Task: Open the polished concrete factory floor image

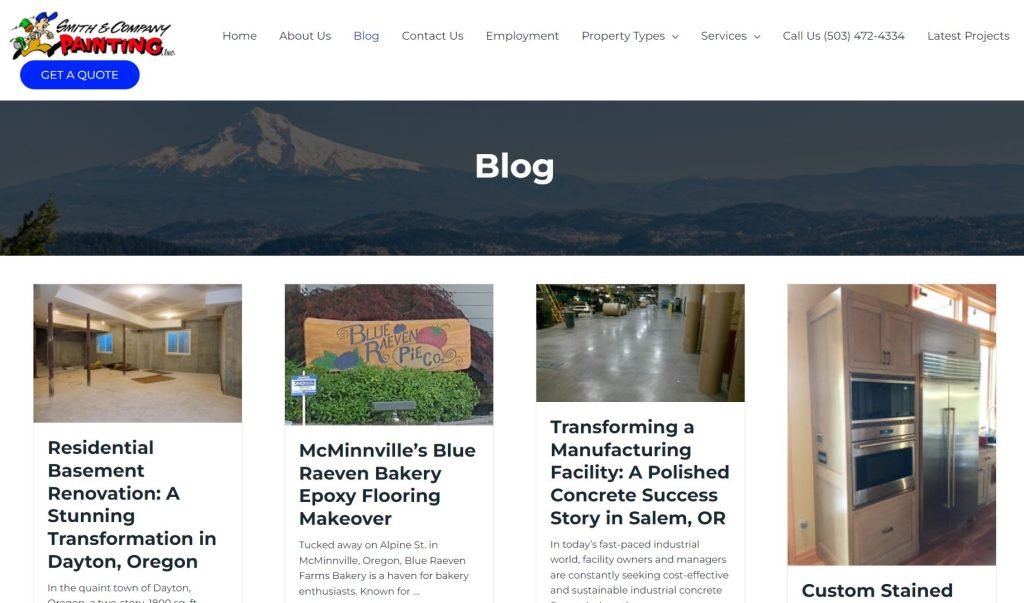Action: (x=640, y=343)
